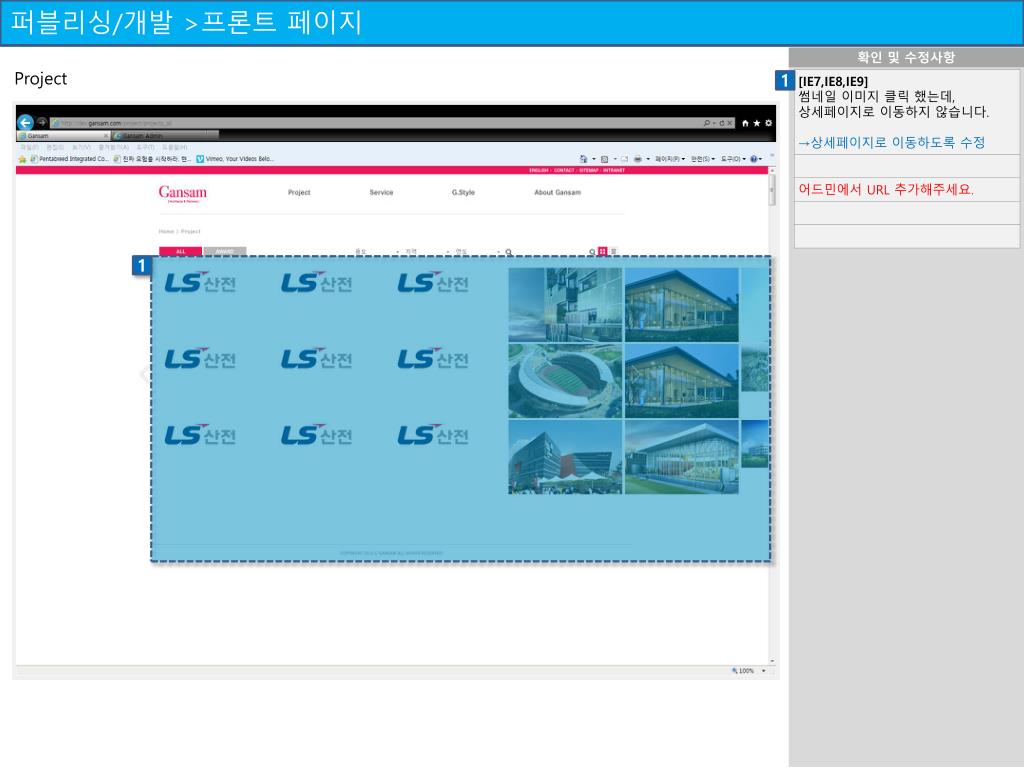The width and height of the screenshot is (1024, 768).
Task: Click the command bar home page icon
Action: [x=583, y=159]
